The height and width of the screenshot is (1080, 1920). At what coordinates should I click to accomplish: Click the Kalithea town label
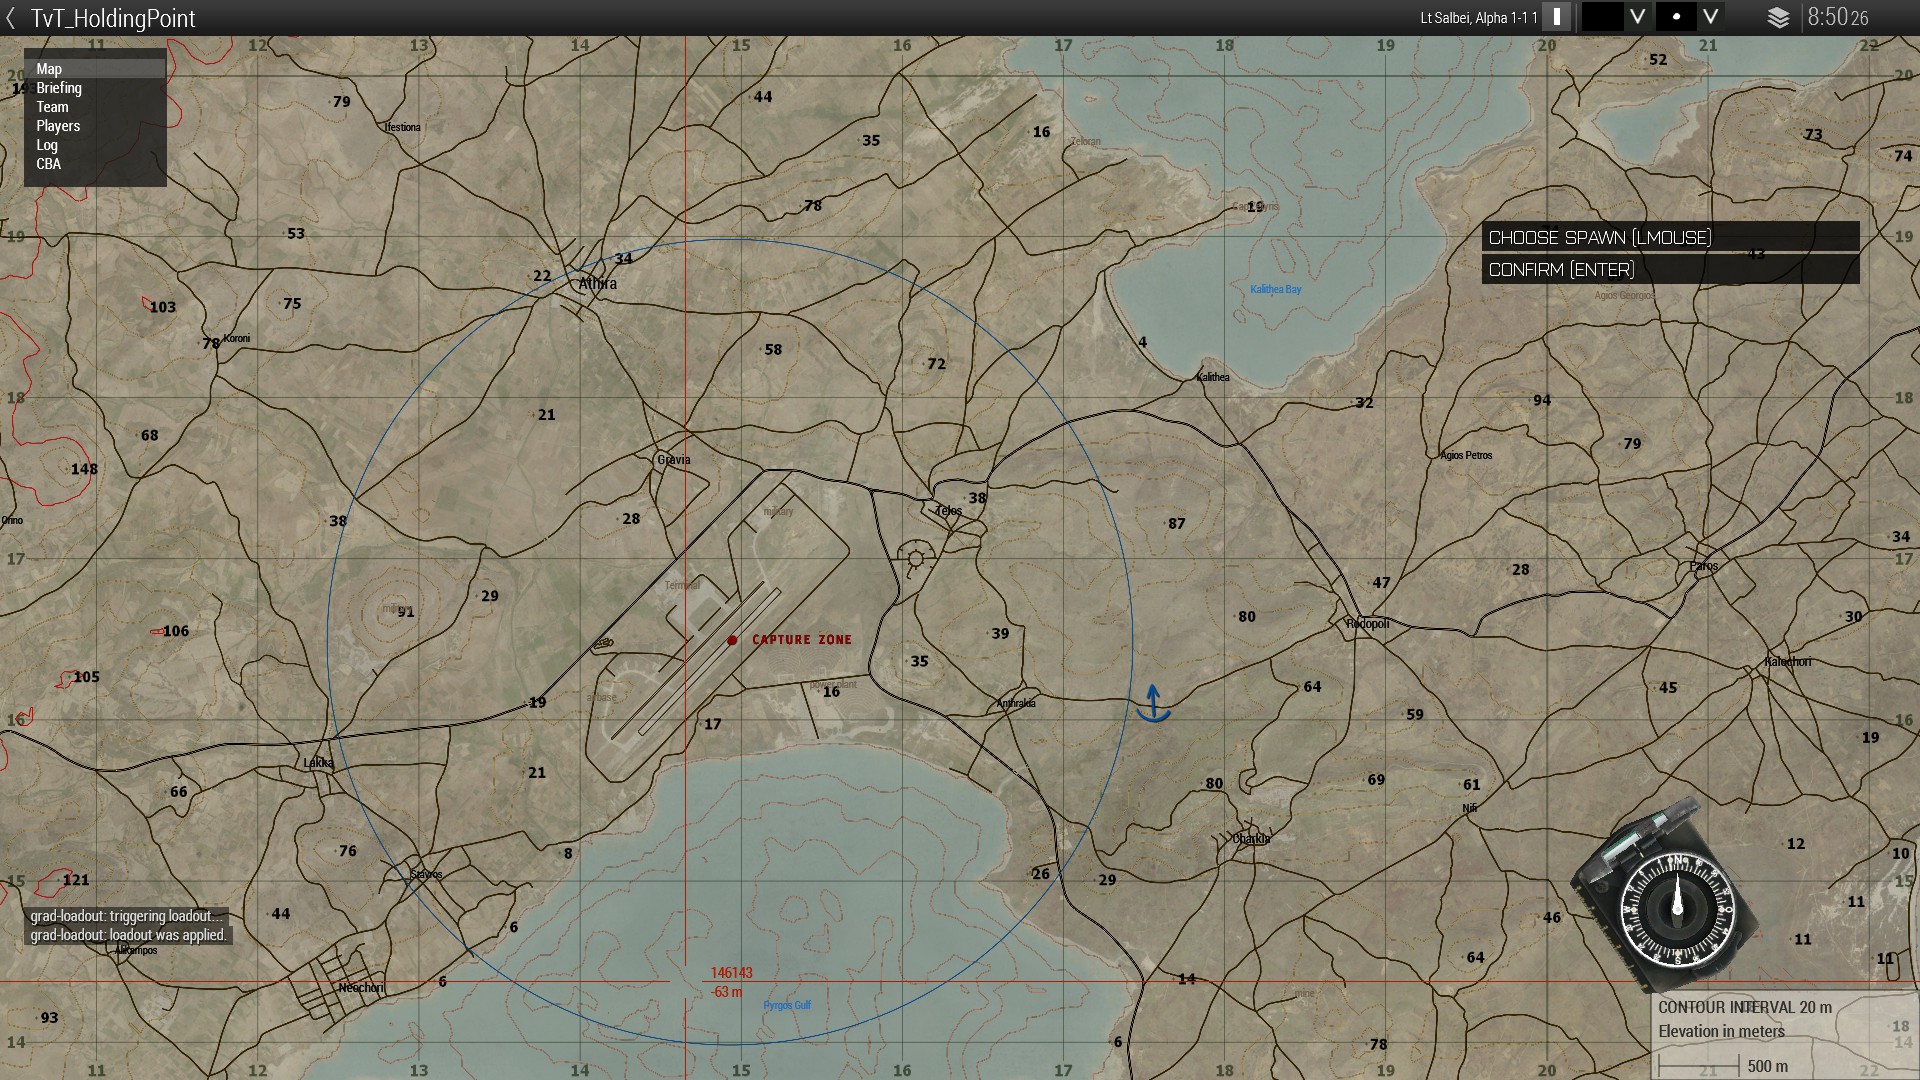tap(1213, 378)
